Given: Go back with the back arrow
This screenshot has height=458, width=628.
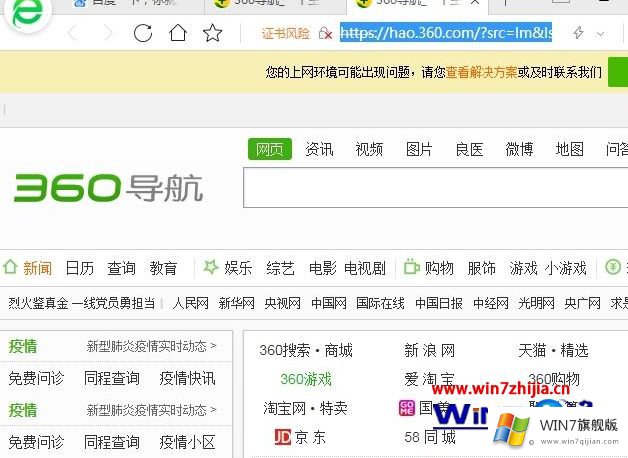Looking at the screenshot, I should tap(73, 33).
